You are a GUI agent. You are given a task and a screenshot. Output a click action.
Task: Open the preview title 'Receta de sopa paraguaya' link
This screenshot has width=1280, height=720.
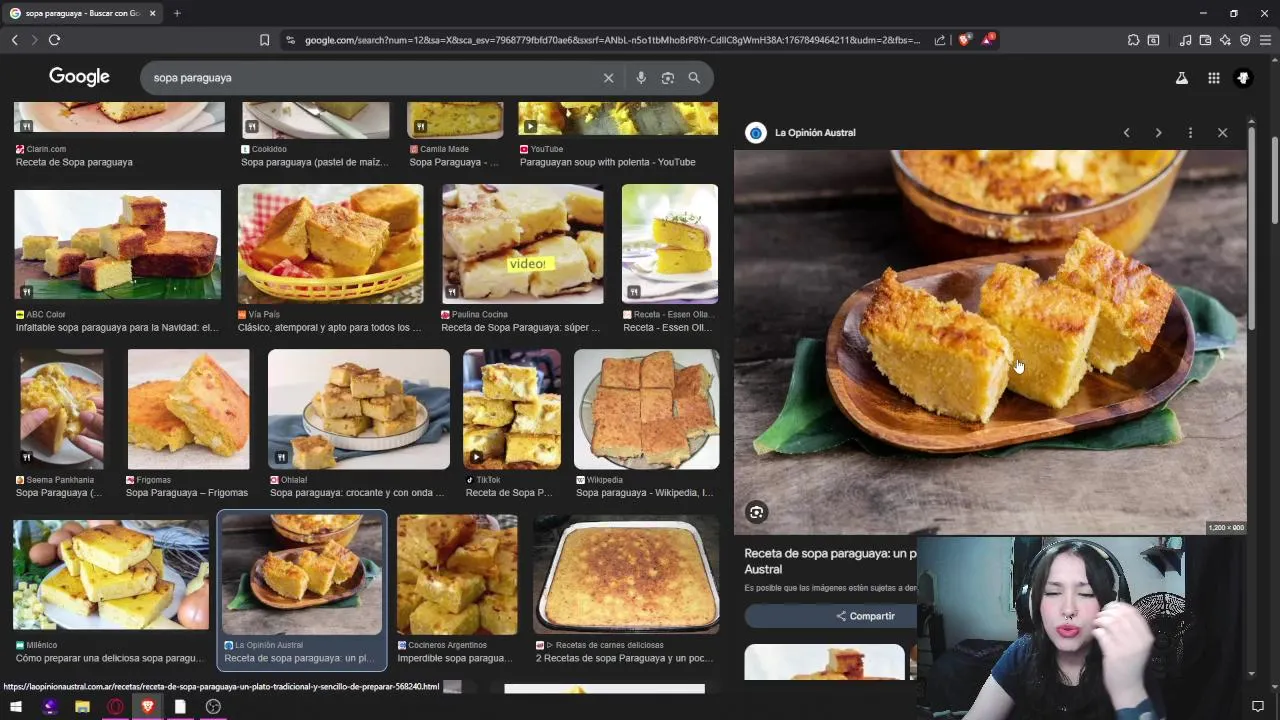830,561
